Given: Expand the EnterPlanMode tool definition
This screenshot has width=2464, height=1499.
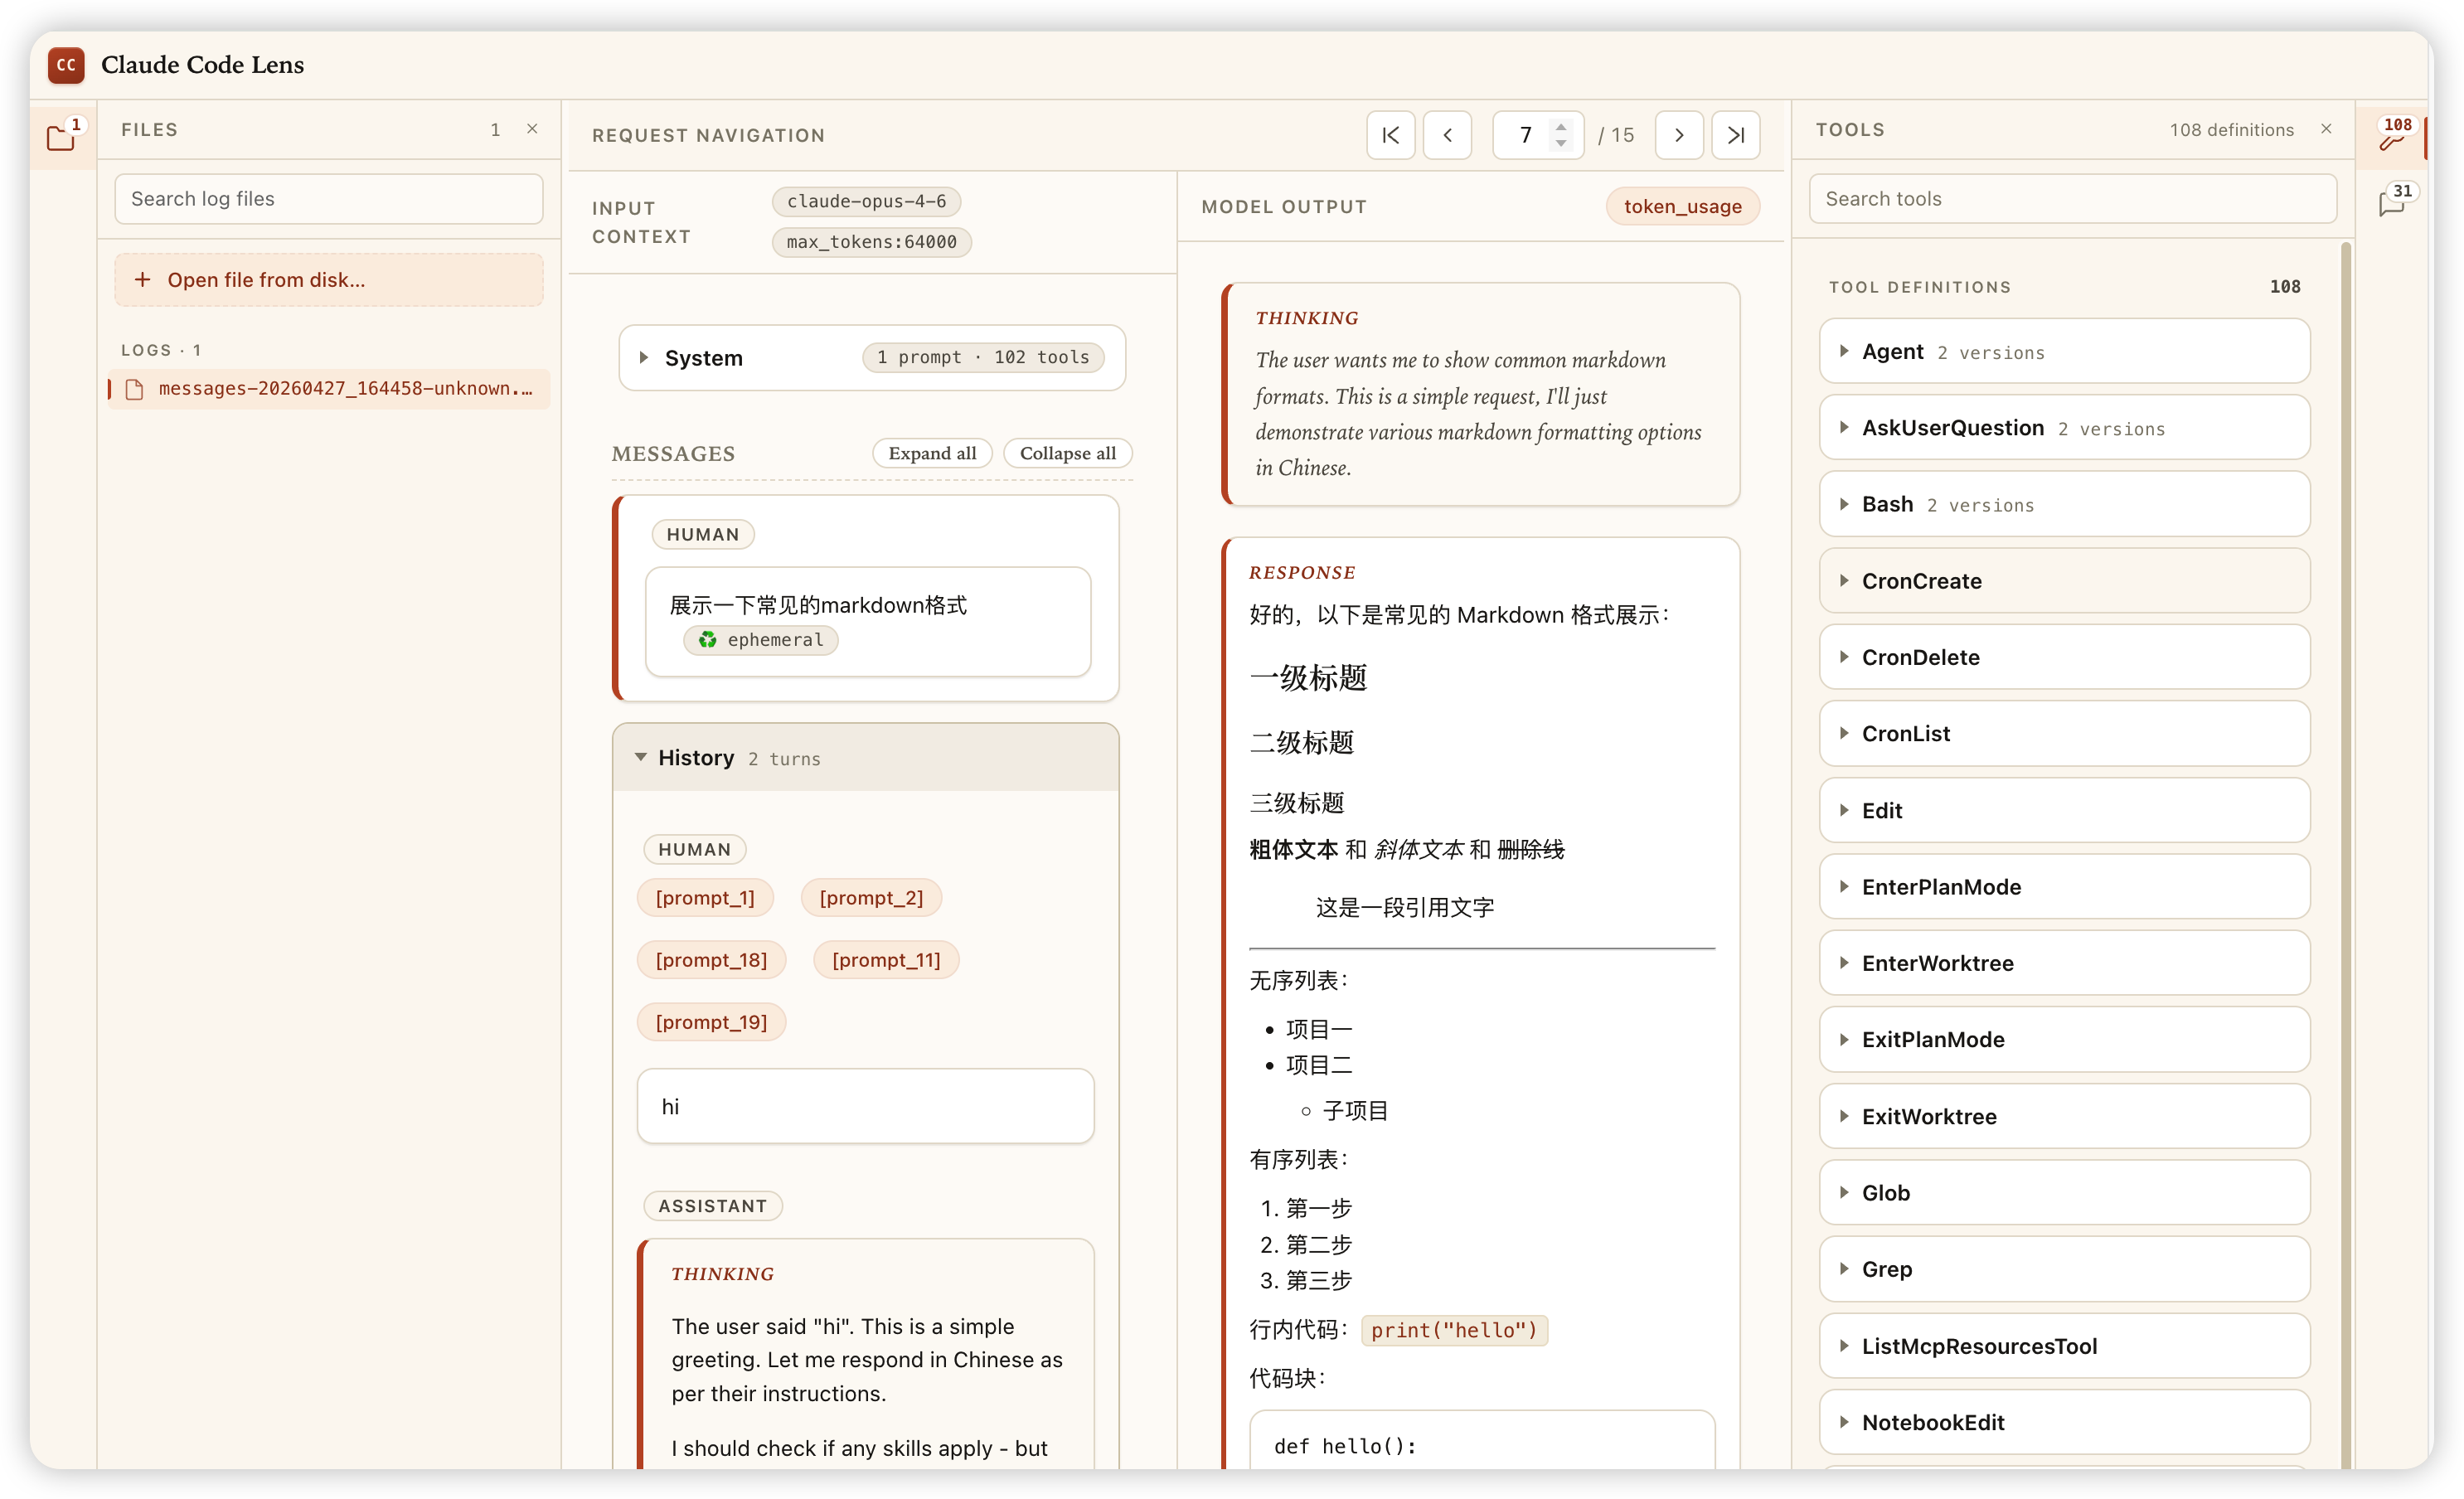Looking at the screenshot, I should (x=2065, y=887).
